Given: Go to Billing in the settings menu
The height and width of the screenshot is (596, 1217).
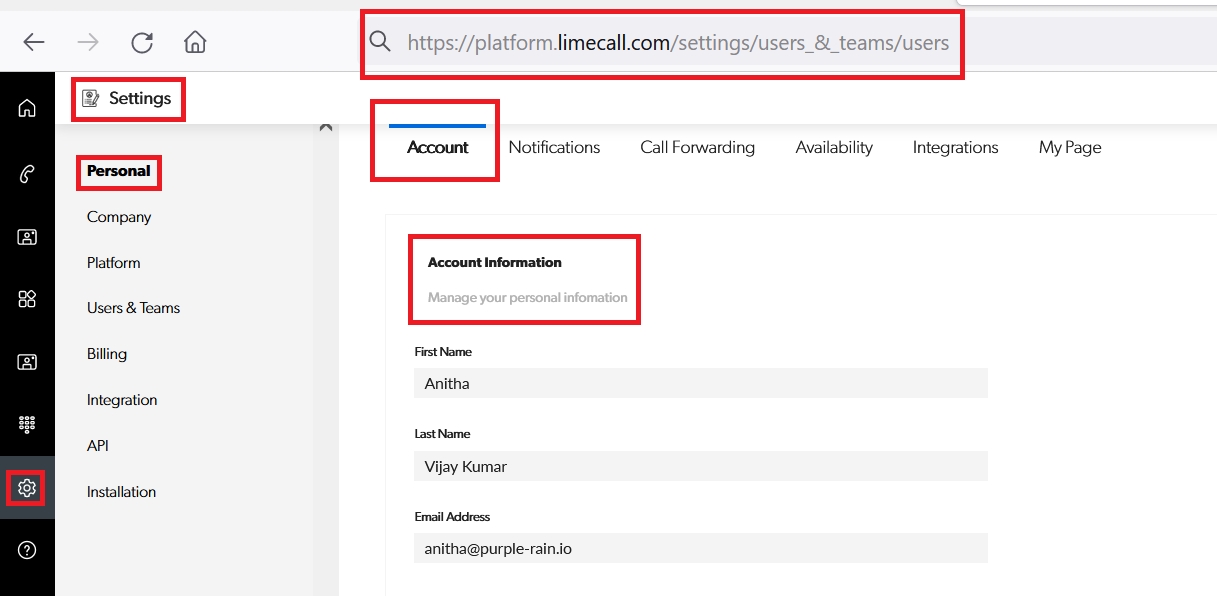Looking at the screenshot, I should (107, 354).
